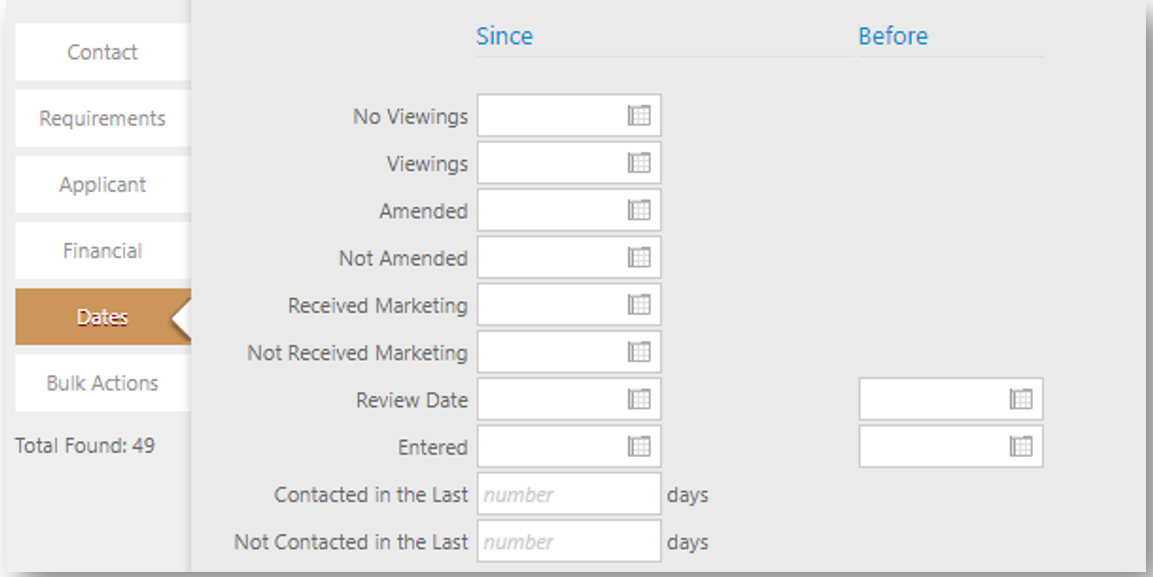Image resolution: width=1153 pixels, height=577 pixels.
Task: Select the Applicant tab
Action: point(102,185)
